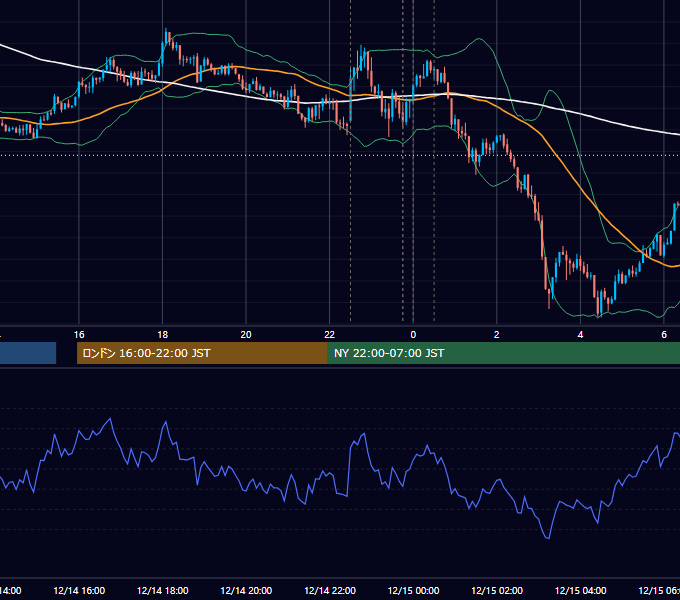680x600 pixels.
Task: Click the 12/15 04:00 date label
Action: pyautogui.click(x=581, y=590)
